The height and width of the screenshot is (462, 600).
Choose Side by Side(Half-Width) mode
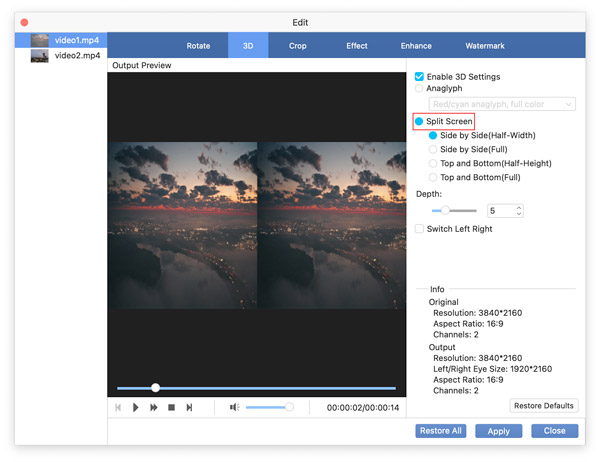[x=433, y=135]
